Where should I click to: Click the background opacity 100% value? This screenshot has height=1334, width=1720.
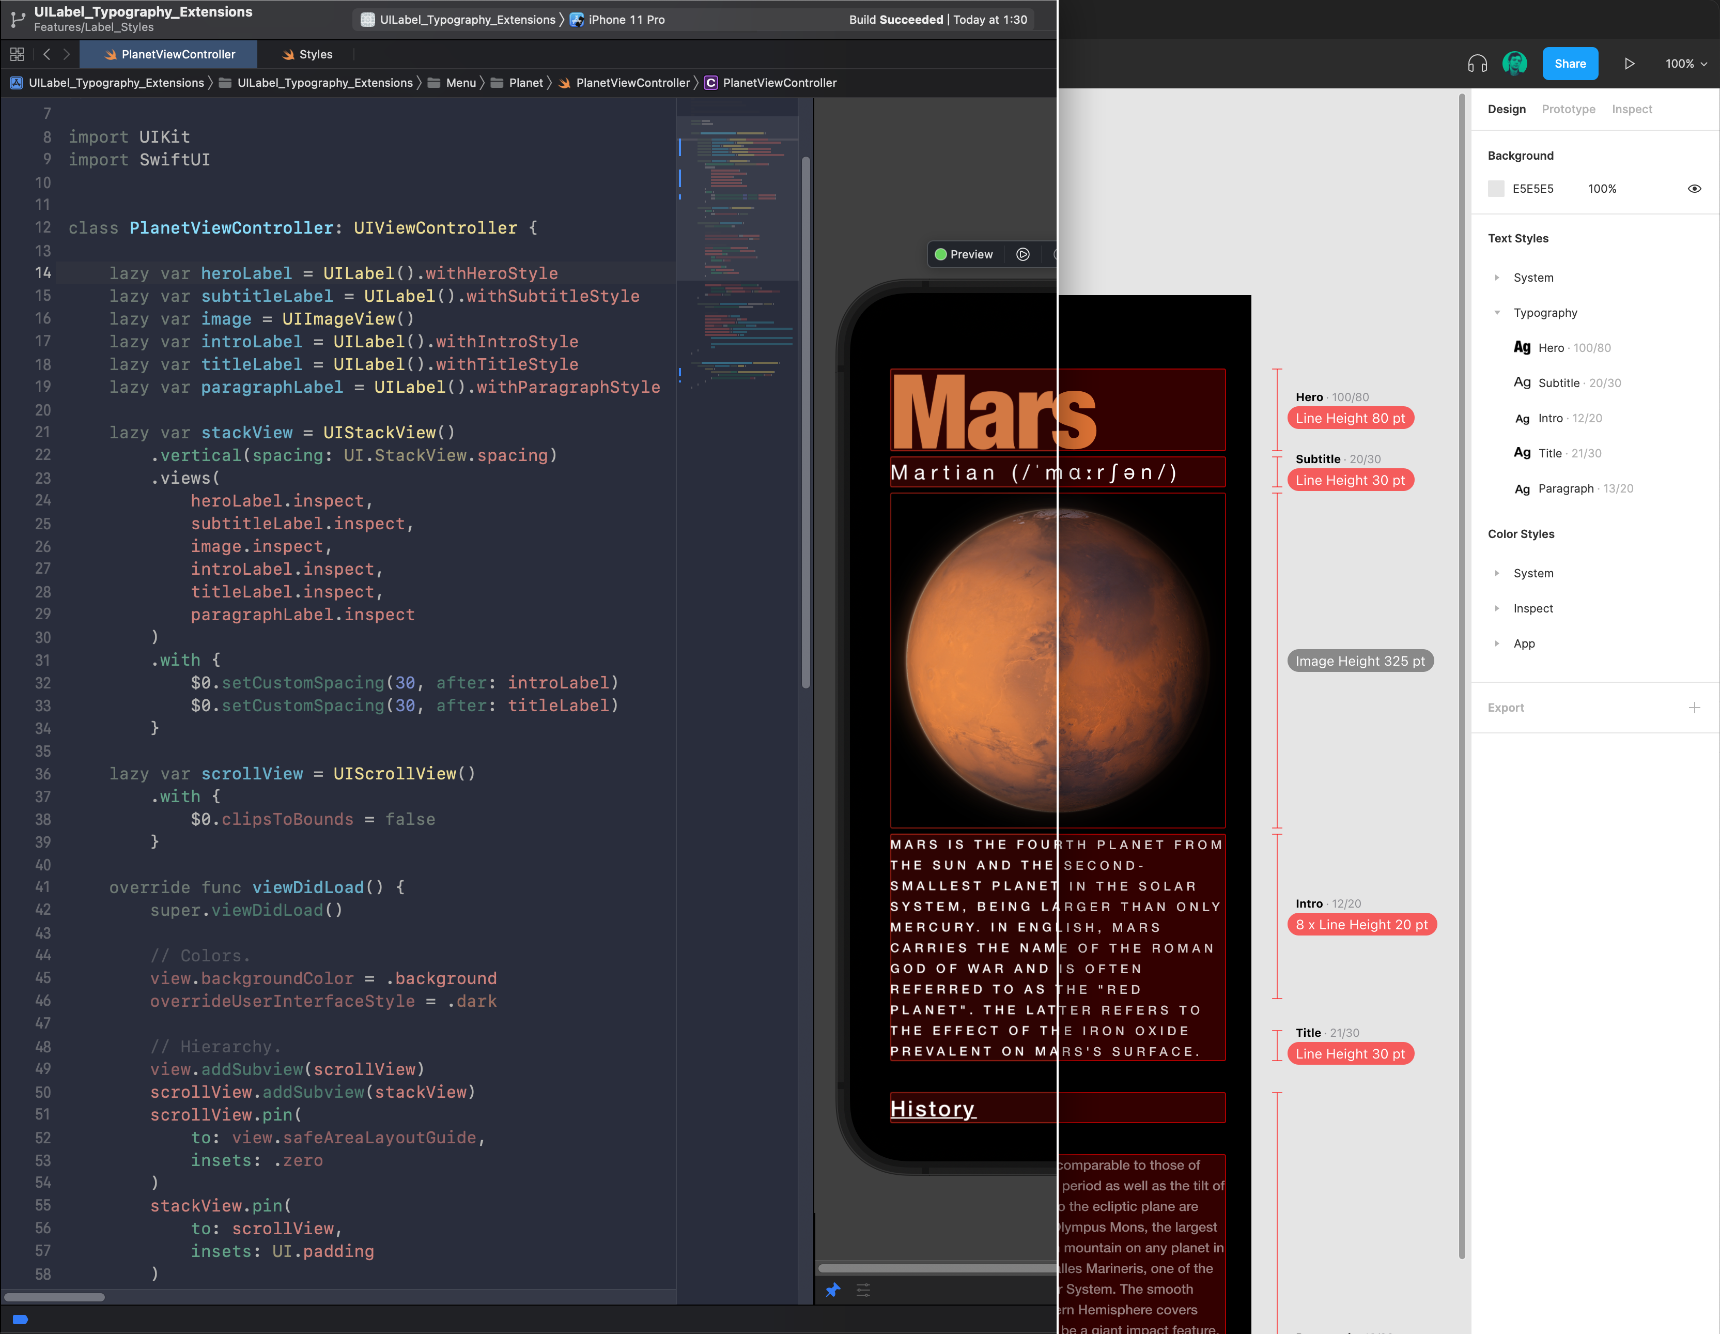pos(1602,189)
